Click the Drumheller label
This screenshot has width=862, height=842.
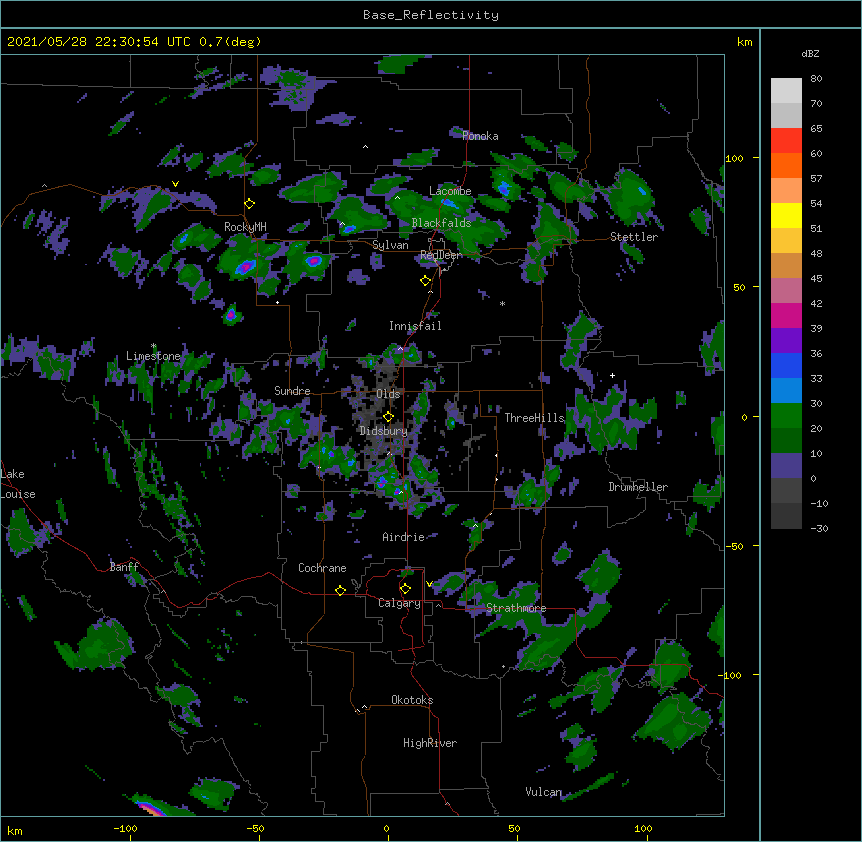point(638,487)
